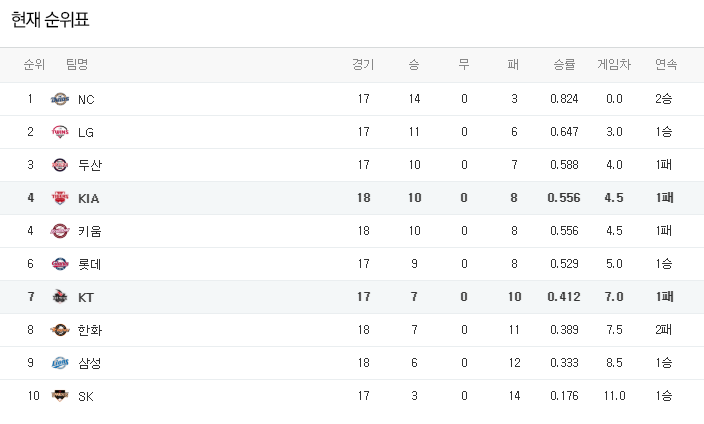Click the 한화 Eagles team logo

[60, 330]
